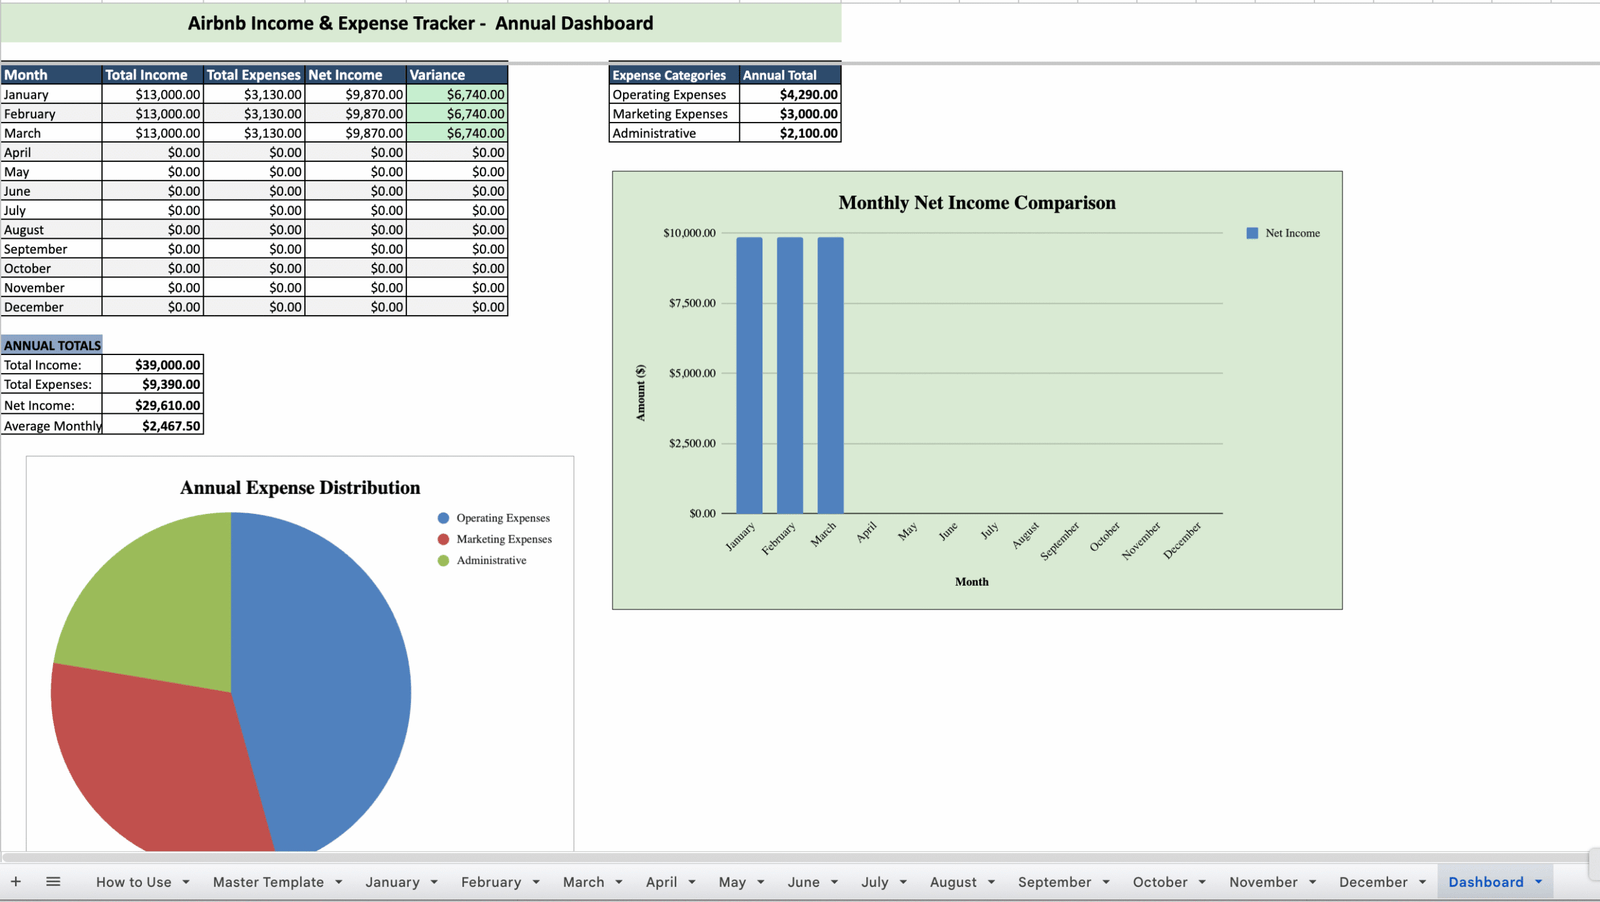Click the add new sheet plus icon
This screenshot has height=902, width=1600.
pos(16,881)
